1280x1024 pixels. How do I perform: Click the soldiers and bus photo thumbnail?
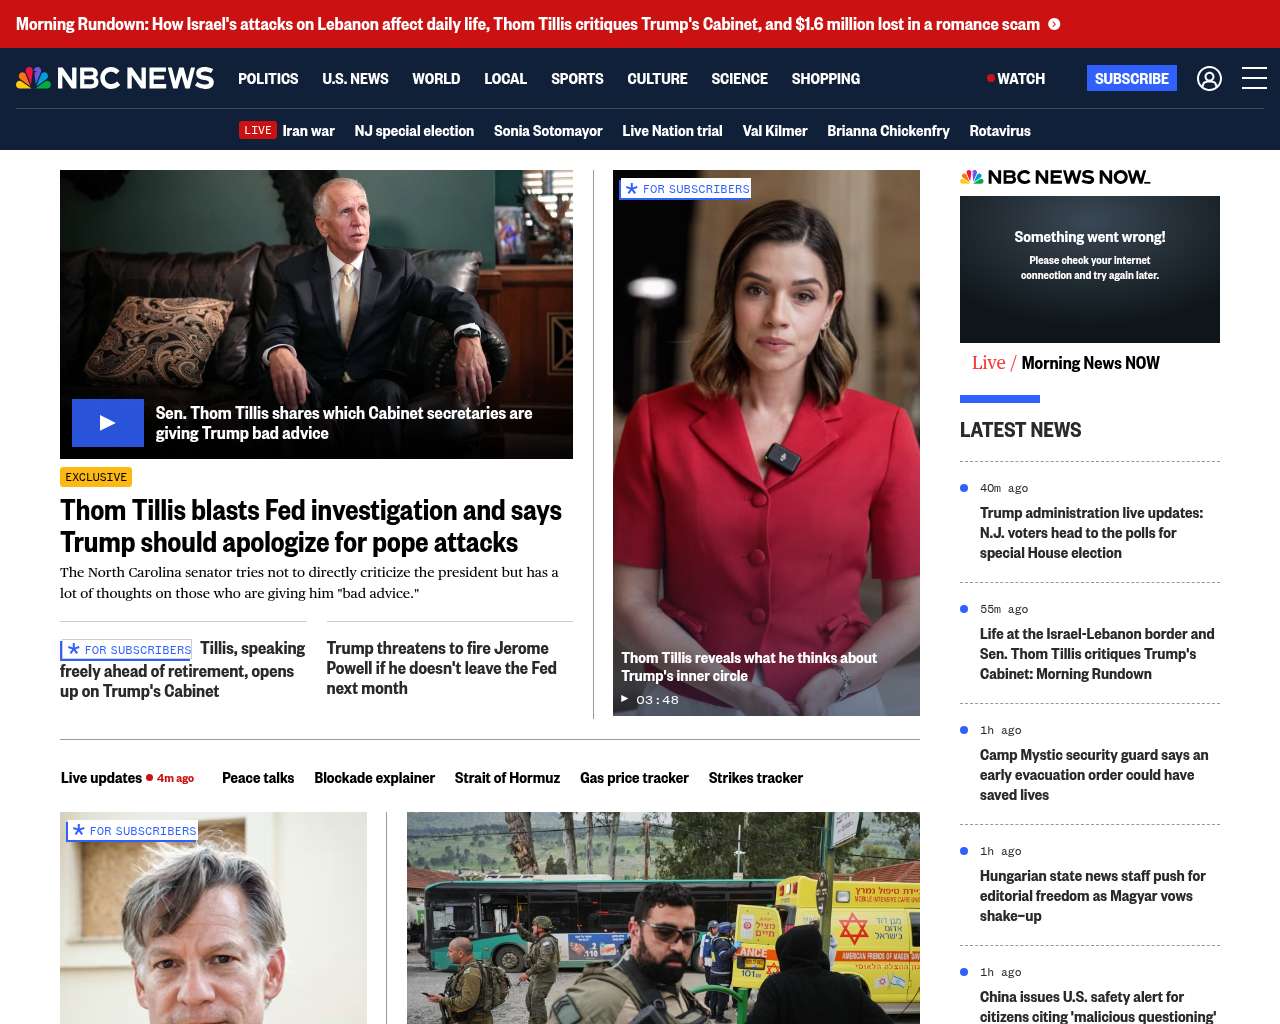tap(663, 917)
